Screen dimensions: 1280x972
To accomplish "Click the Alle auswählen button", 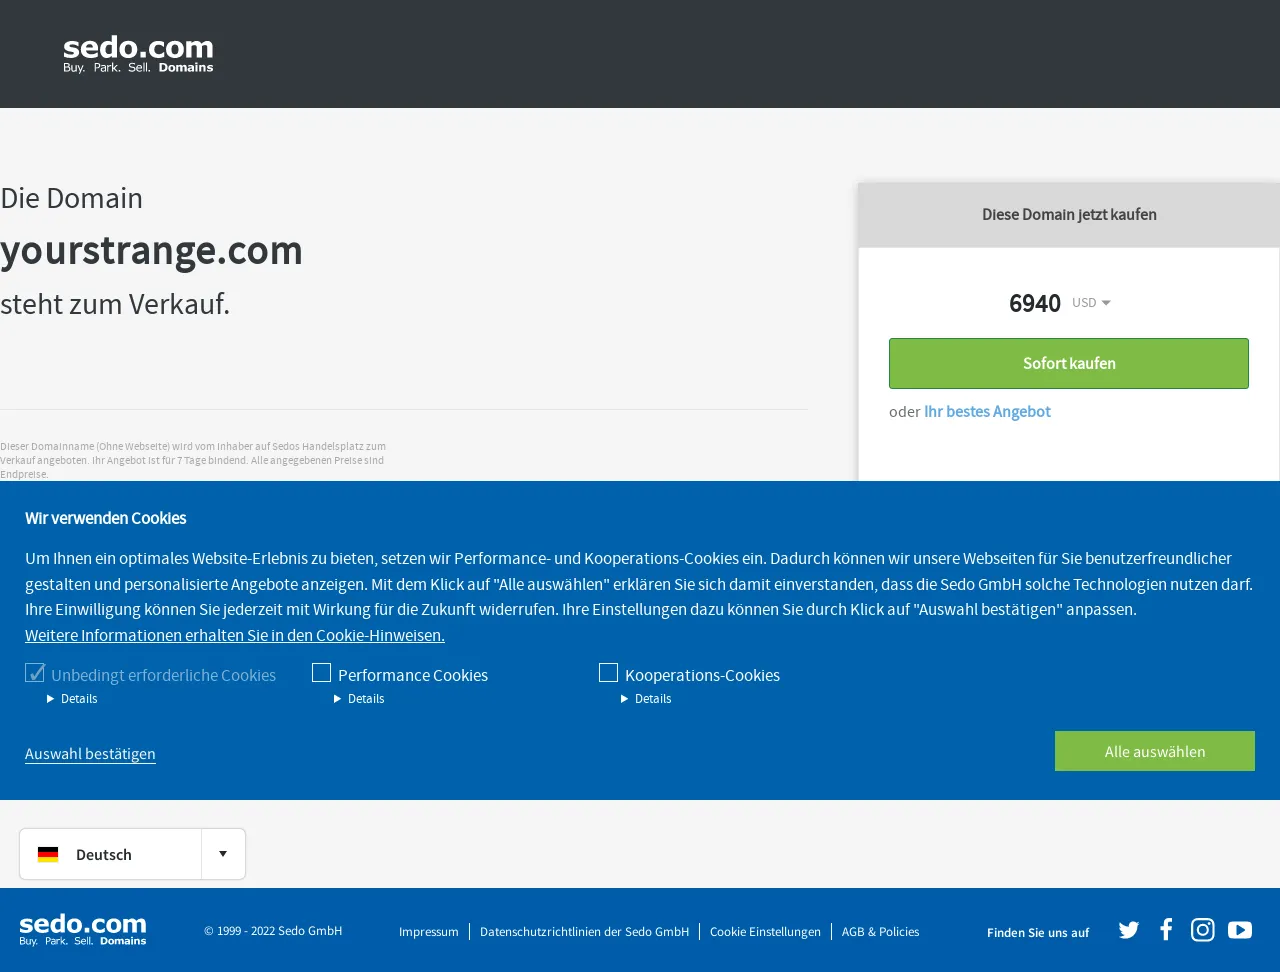I will (x=1155, y=751).
